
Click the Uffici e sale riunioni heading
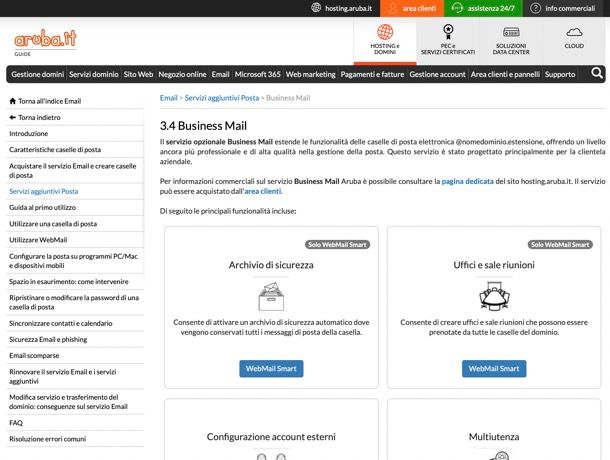coord(494,265)
